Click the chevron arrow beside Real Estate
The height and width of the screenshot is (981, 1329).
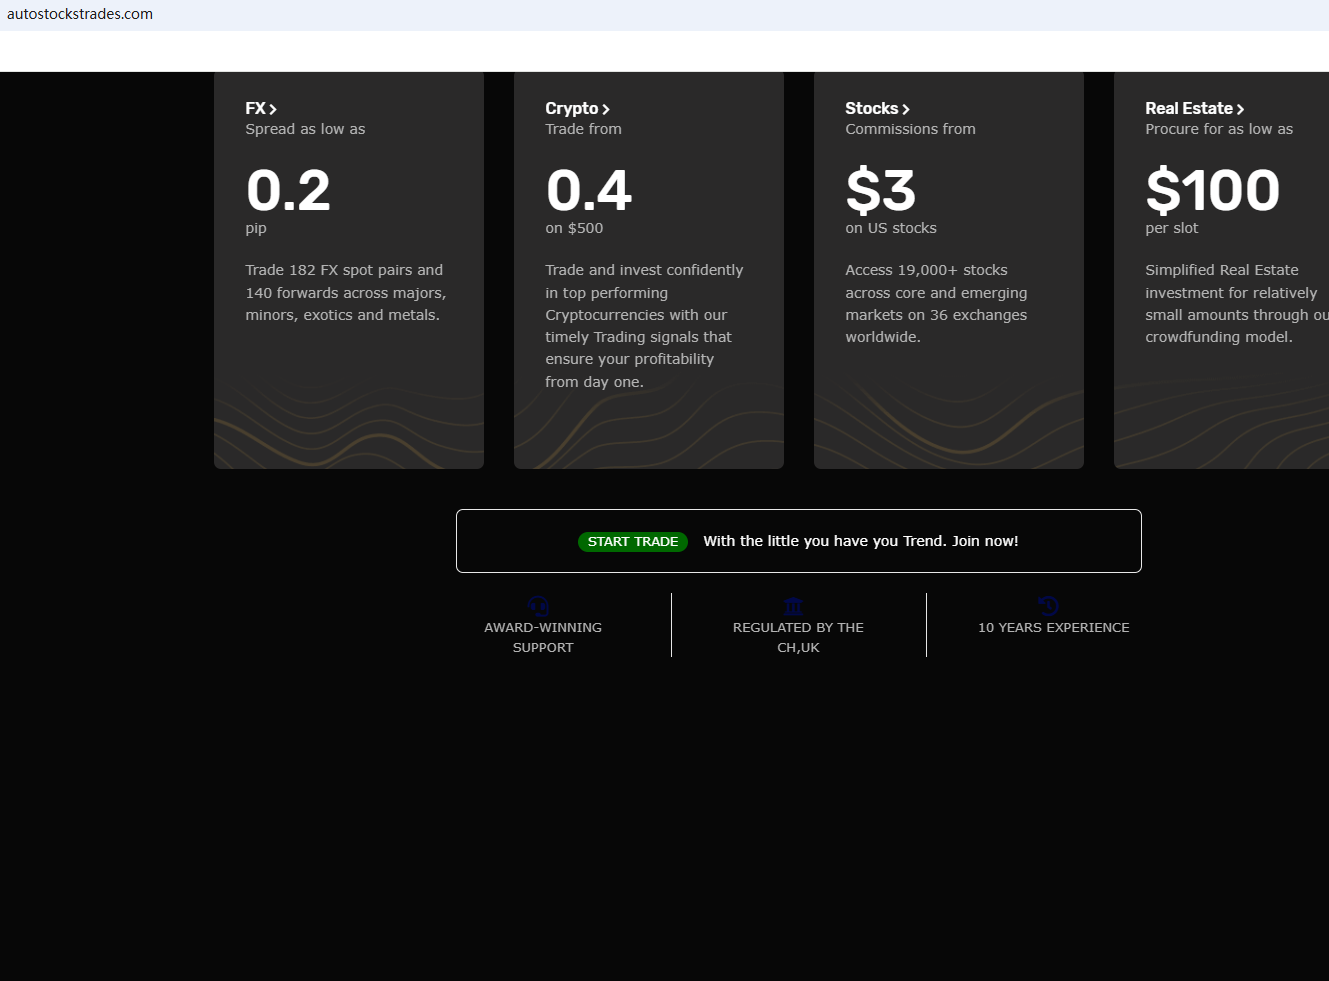[1240, 109]
